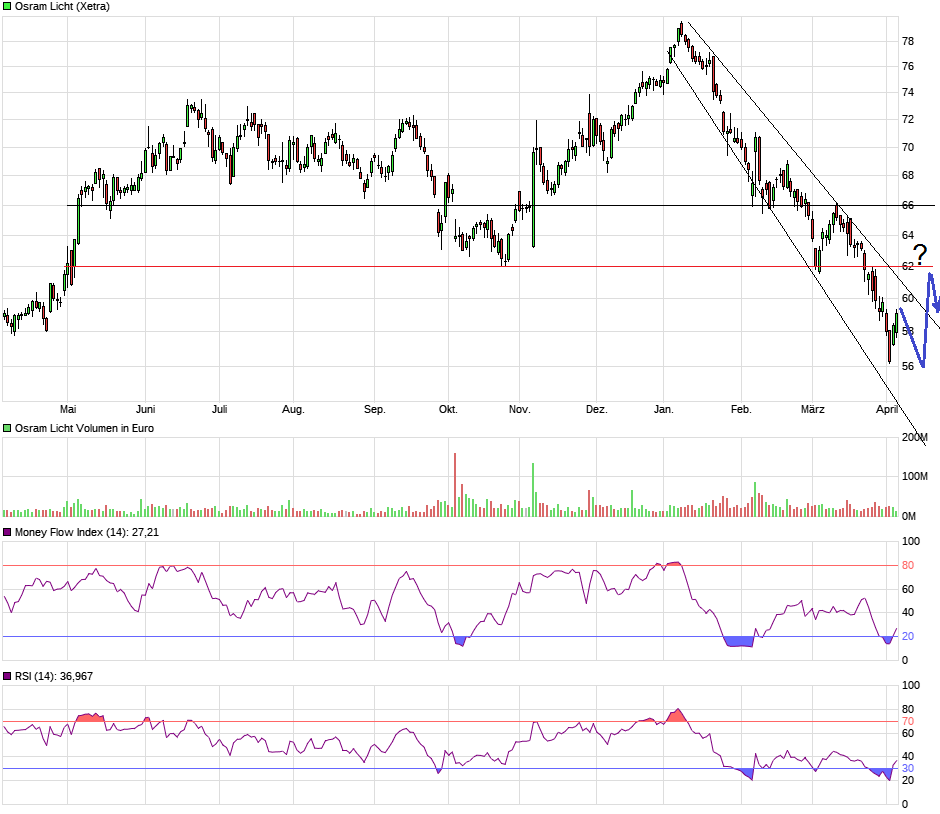The width and height of the screenshot is (940, 814).
Task: Click the price scale value 70
Action: tap(908, 147)
